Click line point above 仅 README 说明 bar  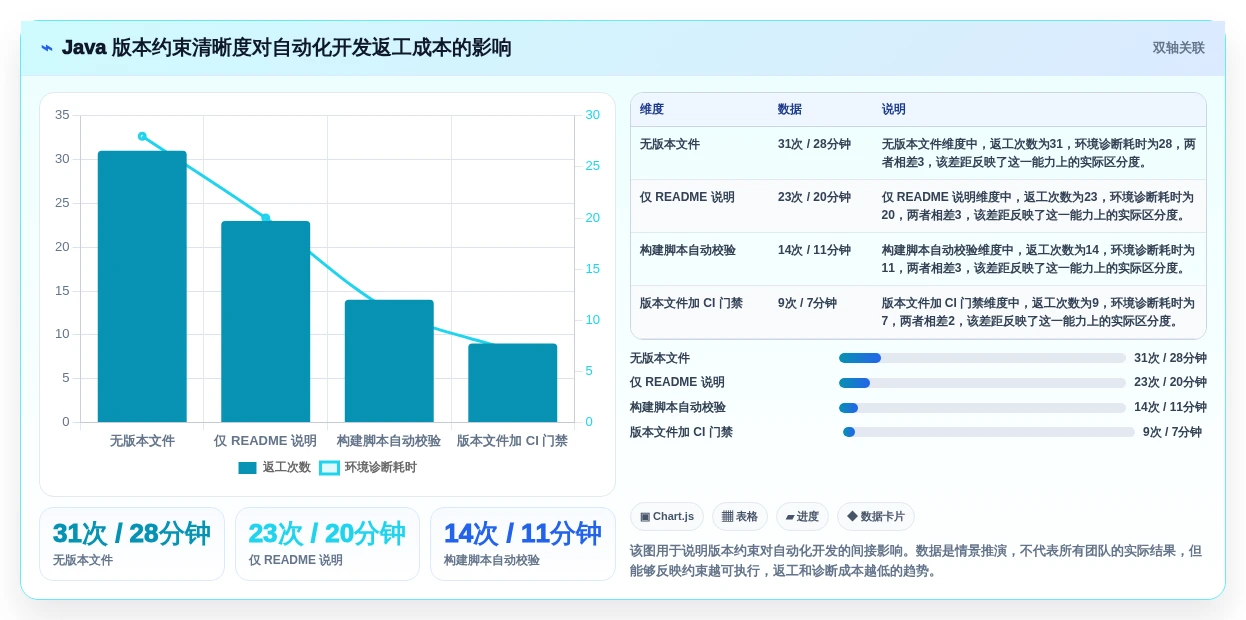[x=266, y=218]
